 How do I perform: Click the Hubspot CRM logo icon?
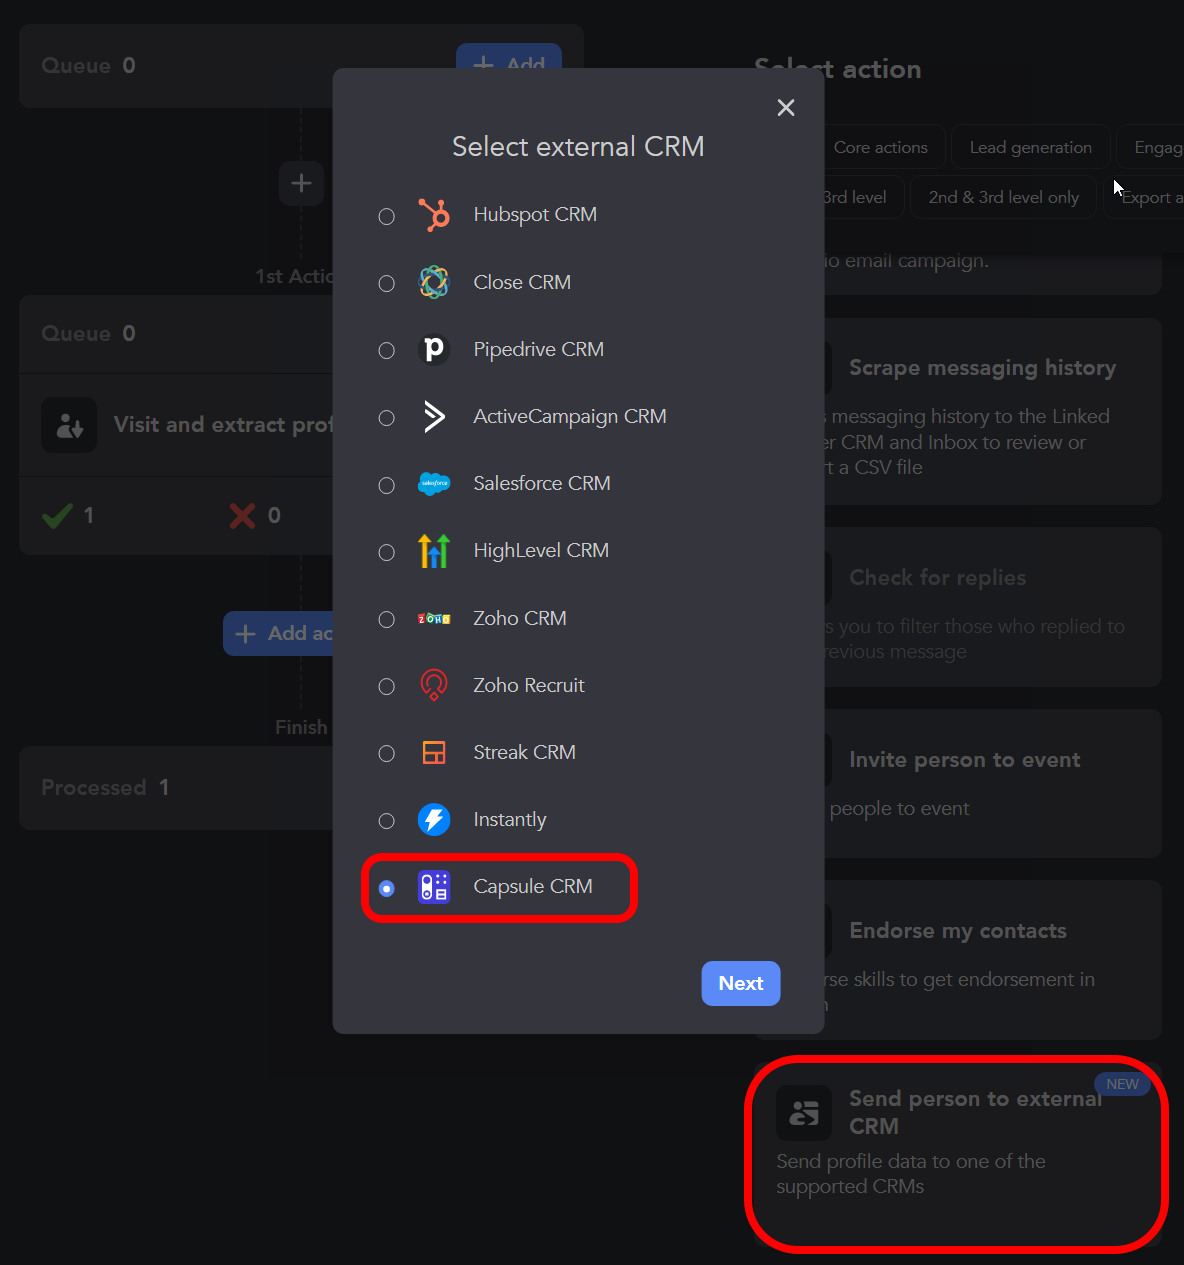(x=434, y=215)
